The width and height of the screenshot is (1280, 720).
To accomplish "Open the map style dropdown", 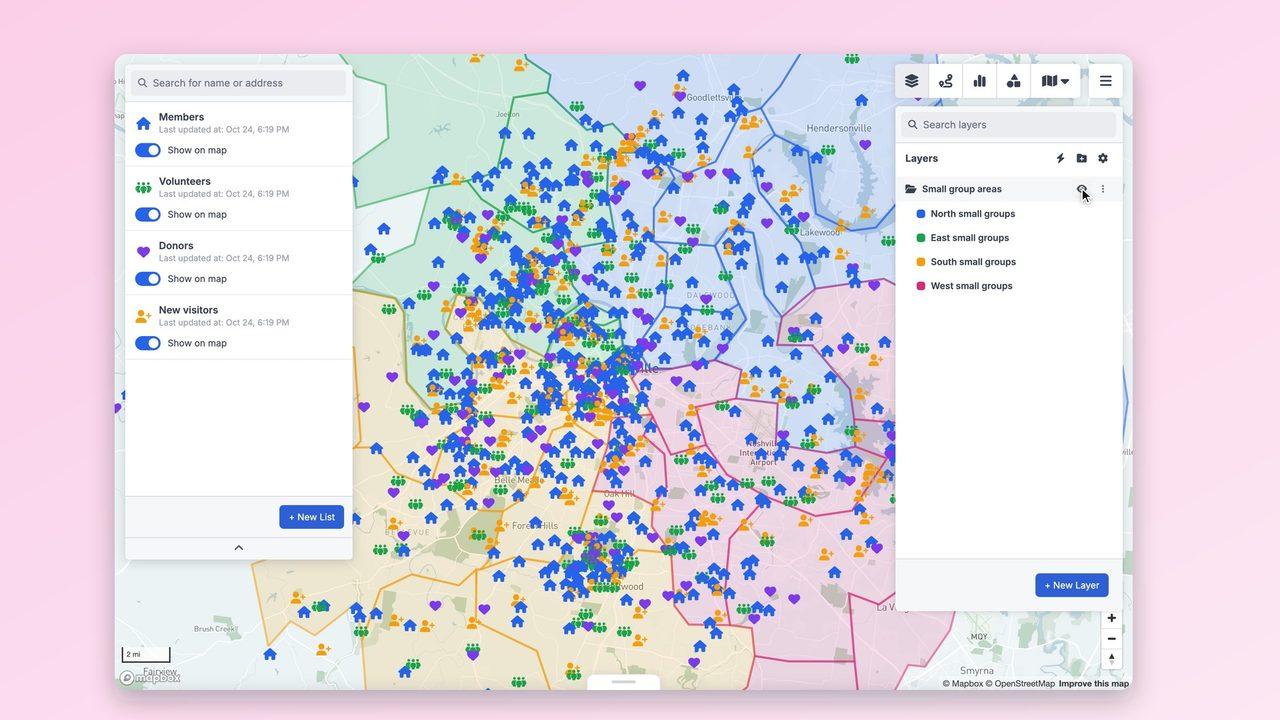I will 1055,81.
